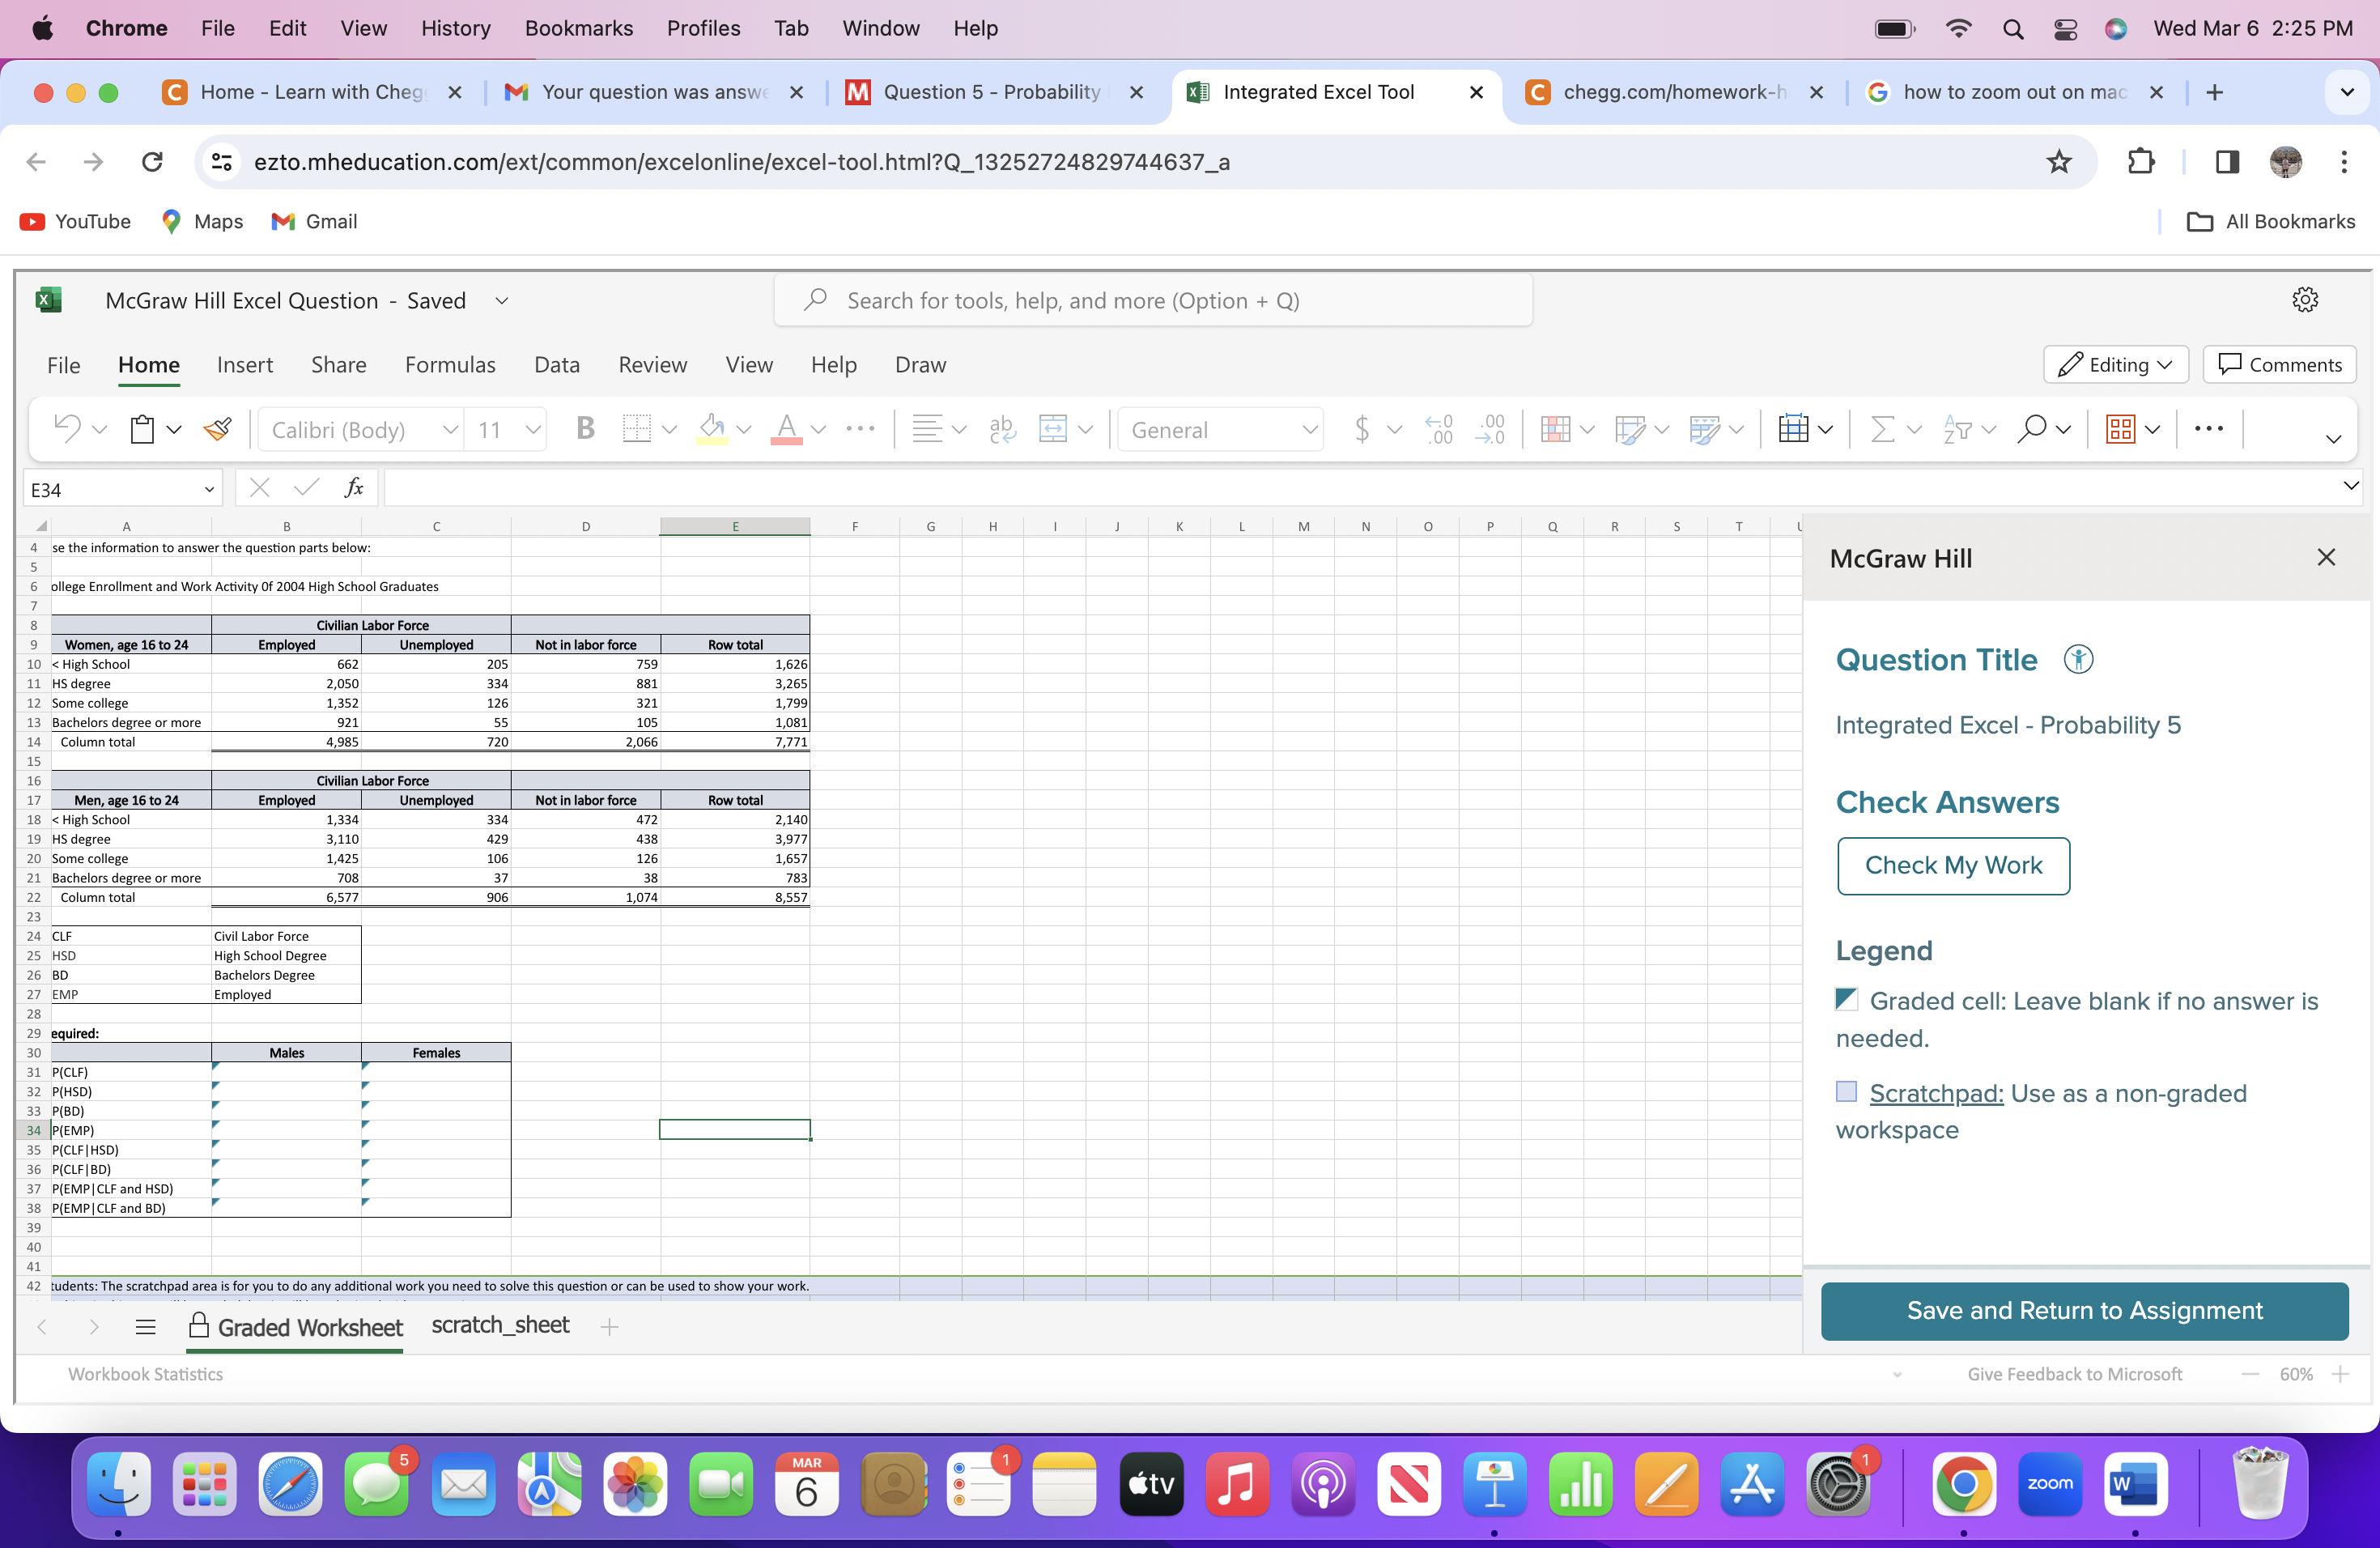
Task: Click the Increase Decimal icon
Action: pos(1438,429)
